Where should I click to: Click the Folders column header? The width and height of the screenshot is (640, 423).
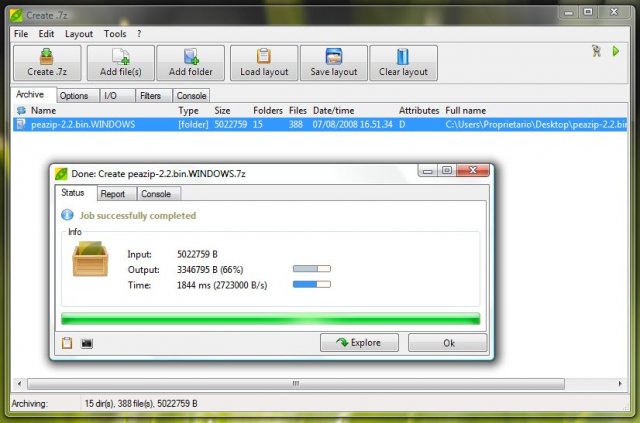click(x=268, y=111)
